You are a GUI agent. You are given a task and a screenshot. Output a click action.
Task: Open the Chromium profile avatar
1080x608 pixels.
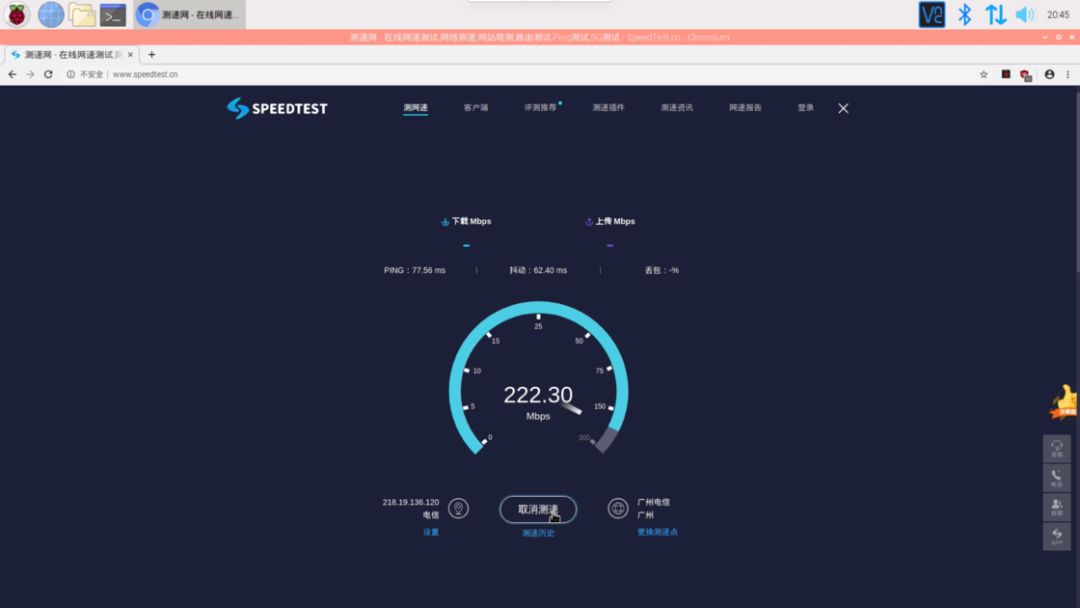click(x=1049, y=74)
